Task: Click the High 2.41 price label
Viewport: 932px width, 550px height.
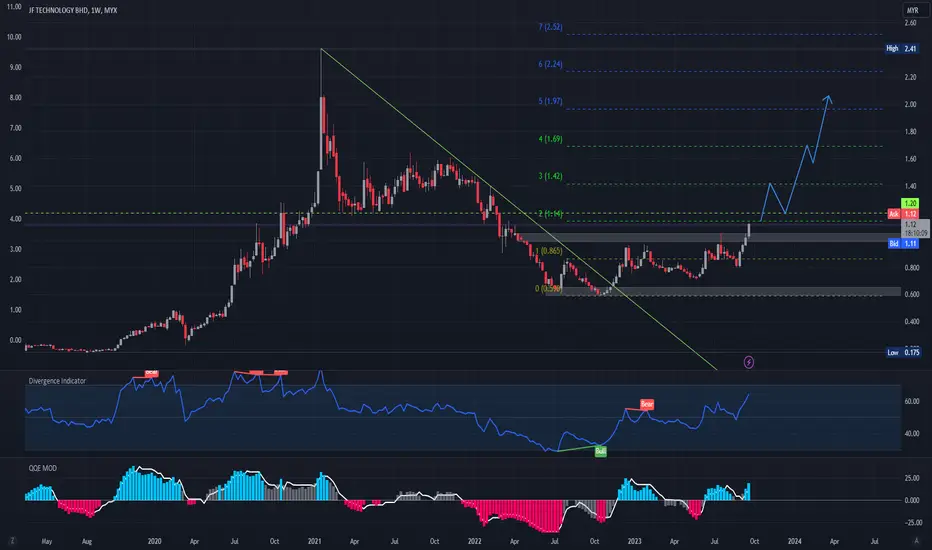Action: pyautogui.click(x=902, y=48)
